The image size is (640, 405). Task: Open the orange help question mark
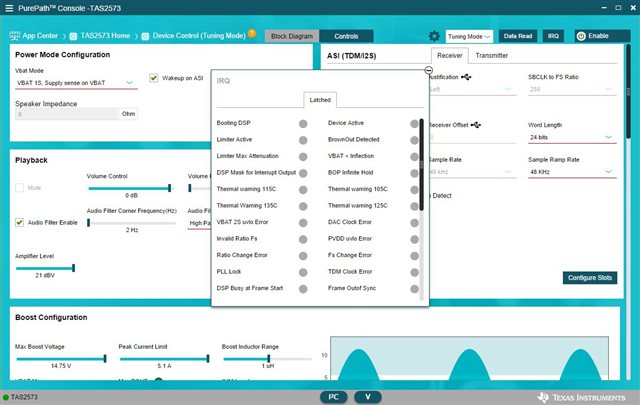[x=252, y=33]
